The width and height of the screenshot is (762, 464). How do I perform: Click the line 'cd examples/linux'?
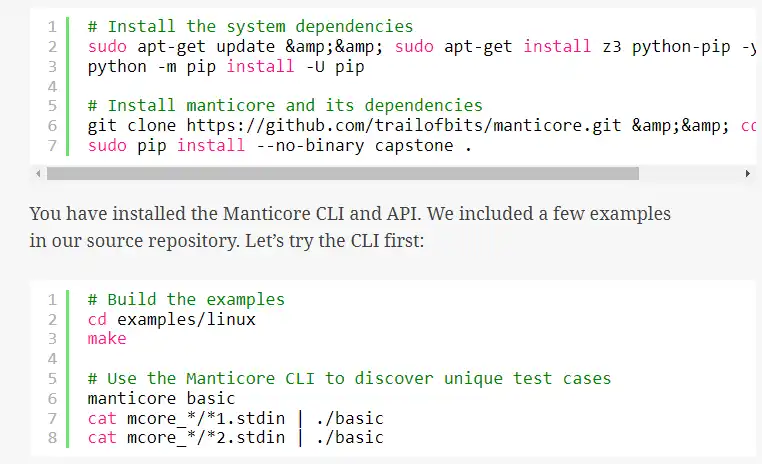pos(172,319)
